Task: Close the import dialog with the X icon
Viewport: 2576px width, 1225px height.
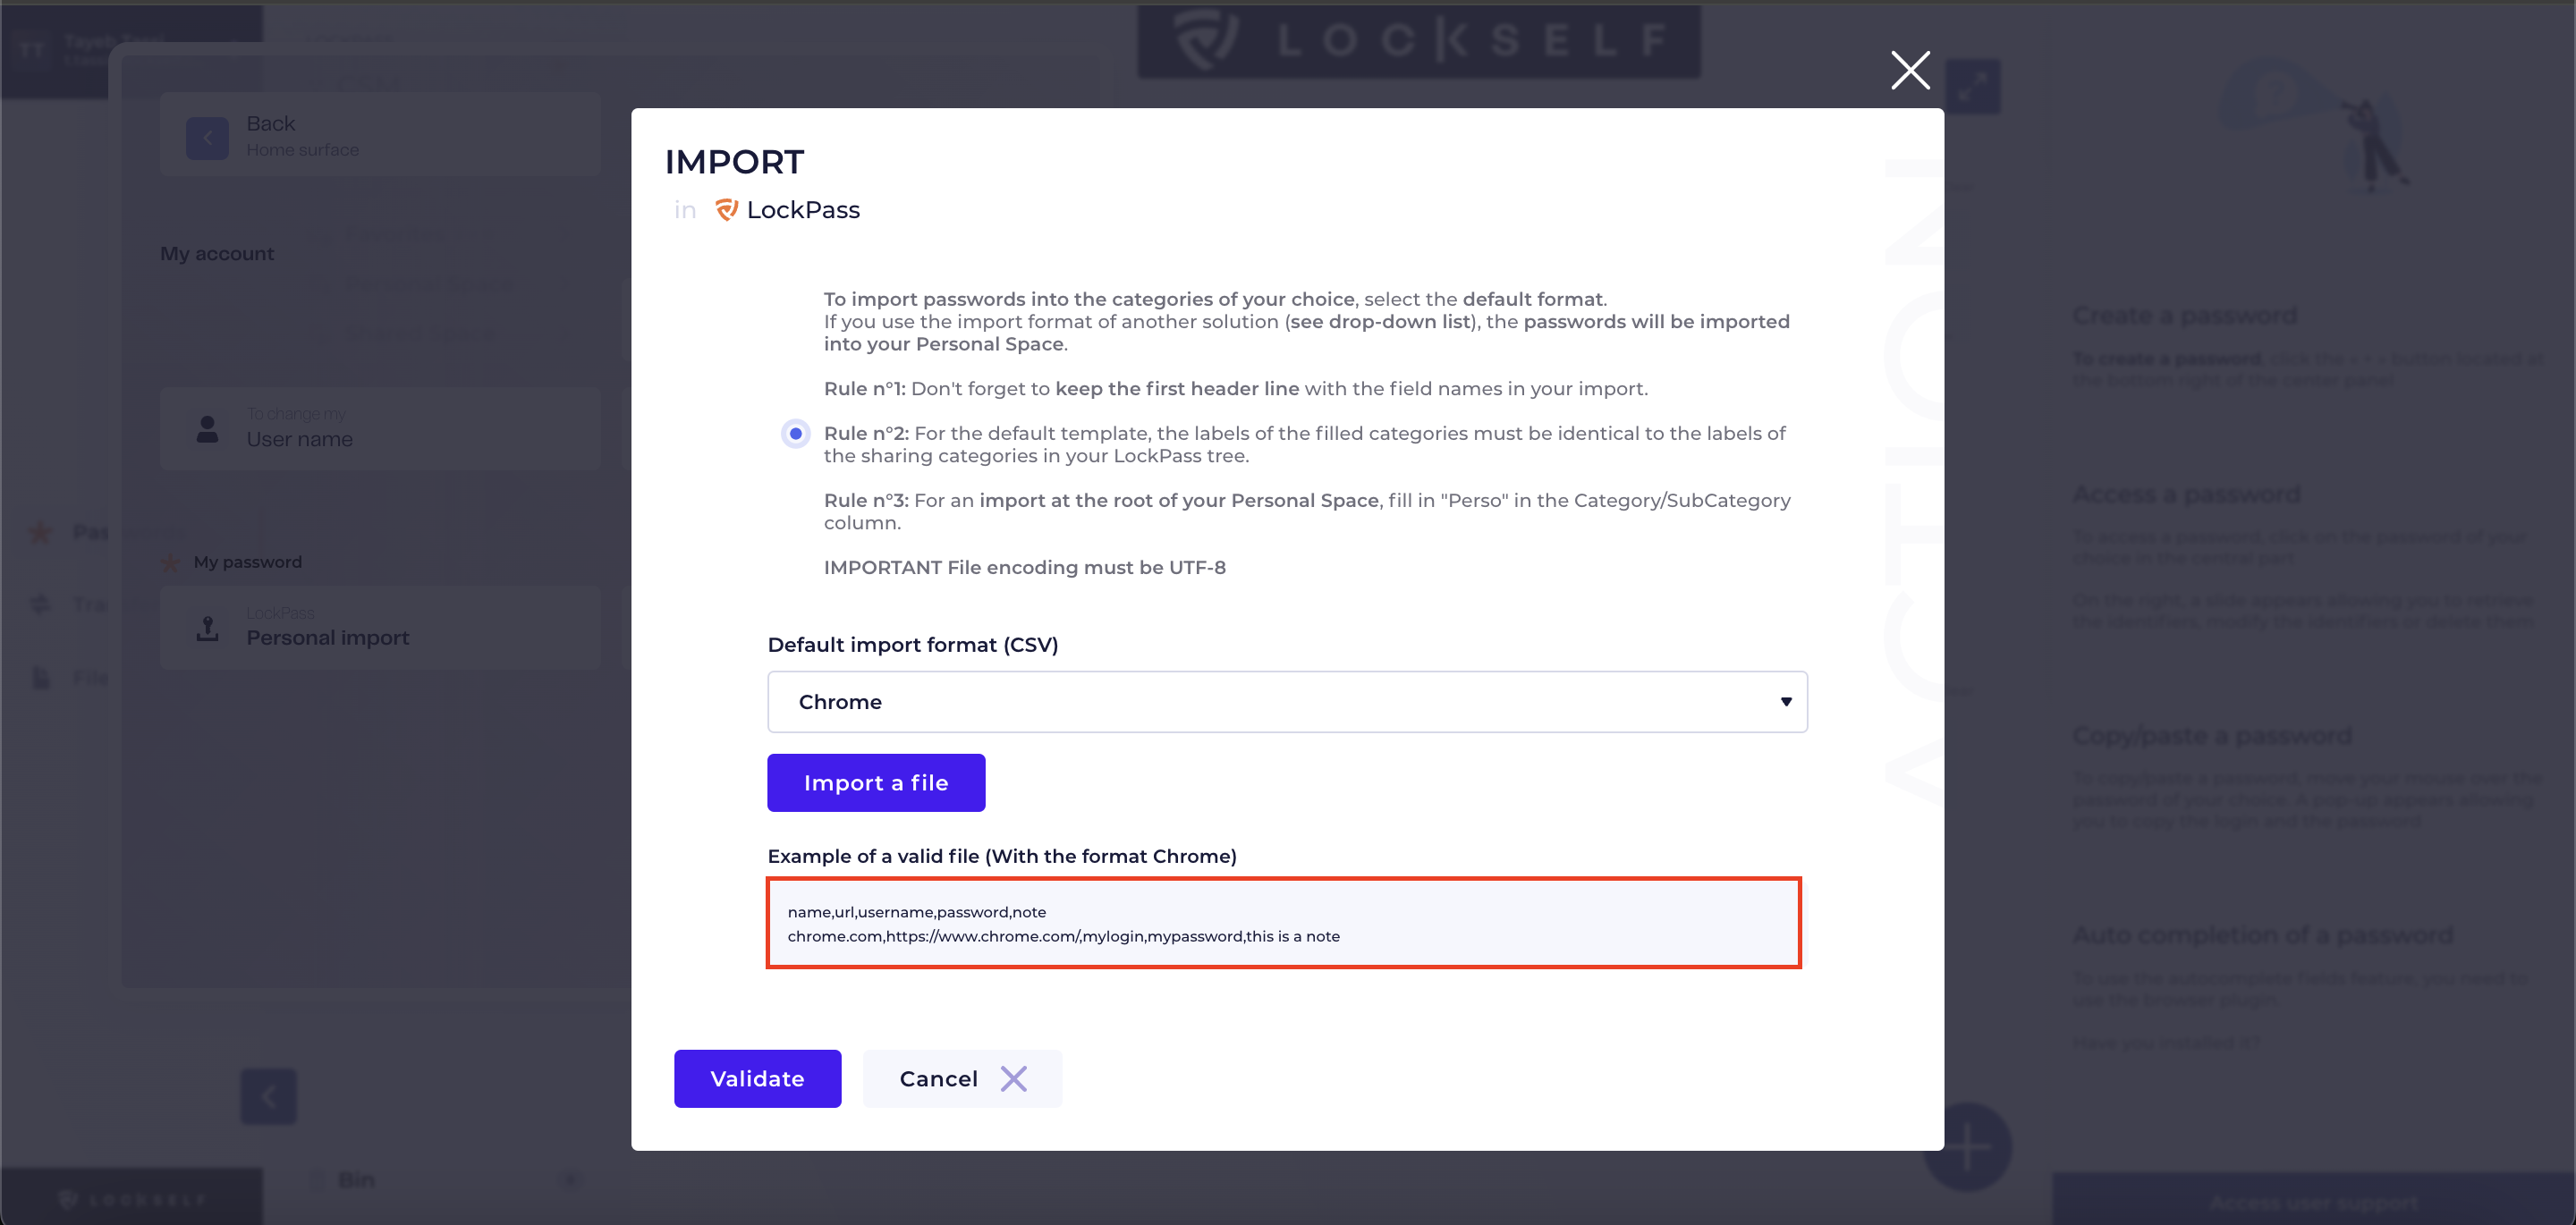Action: (1910, 70)
